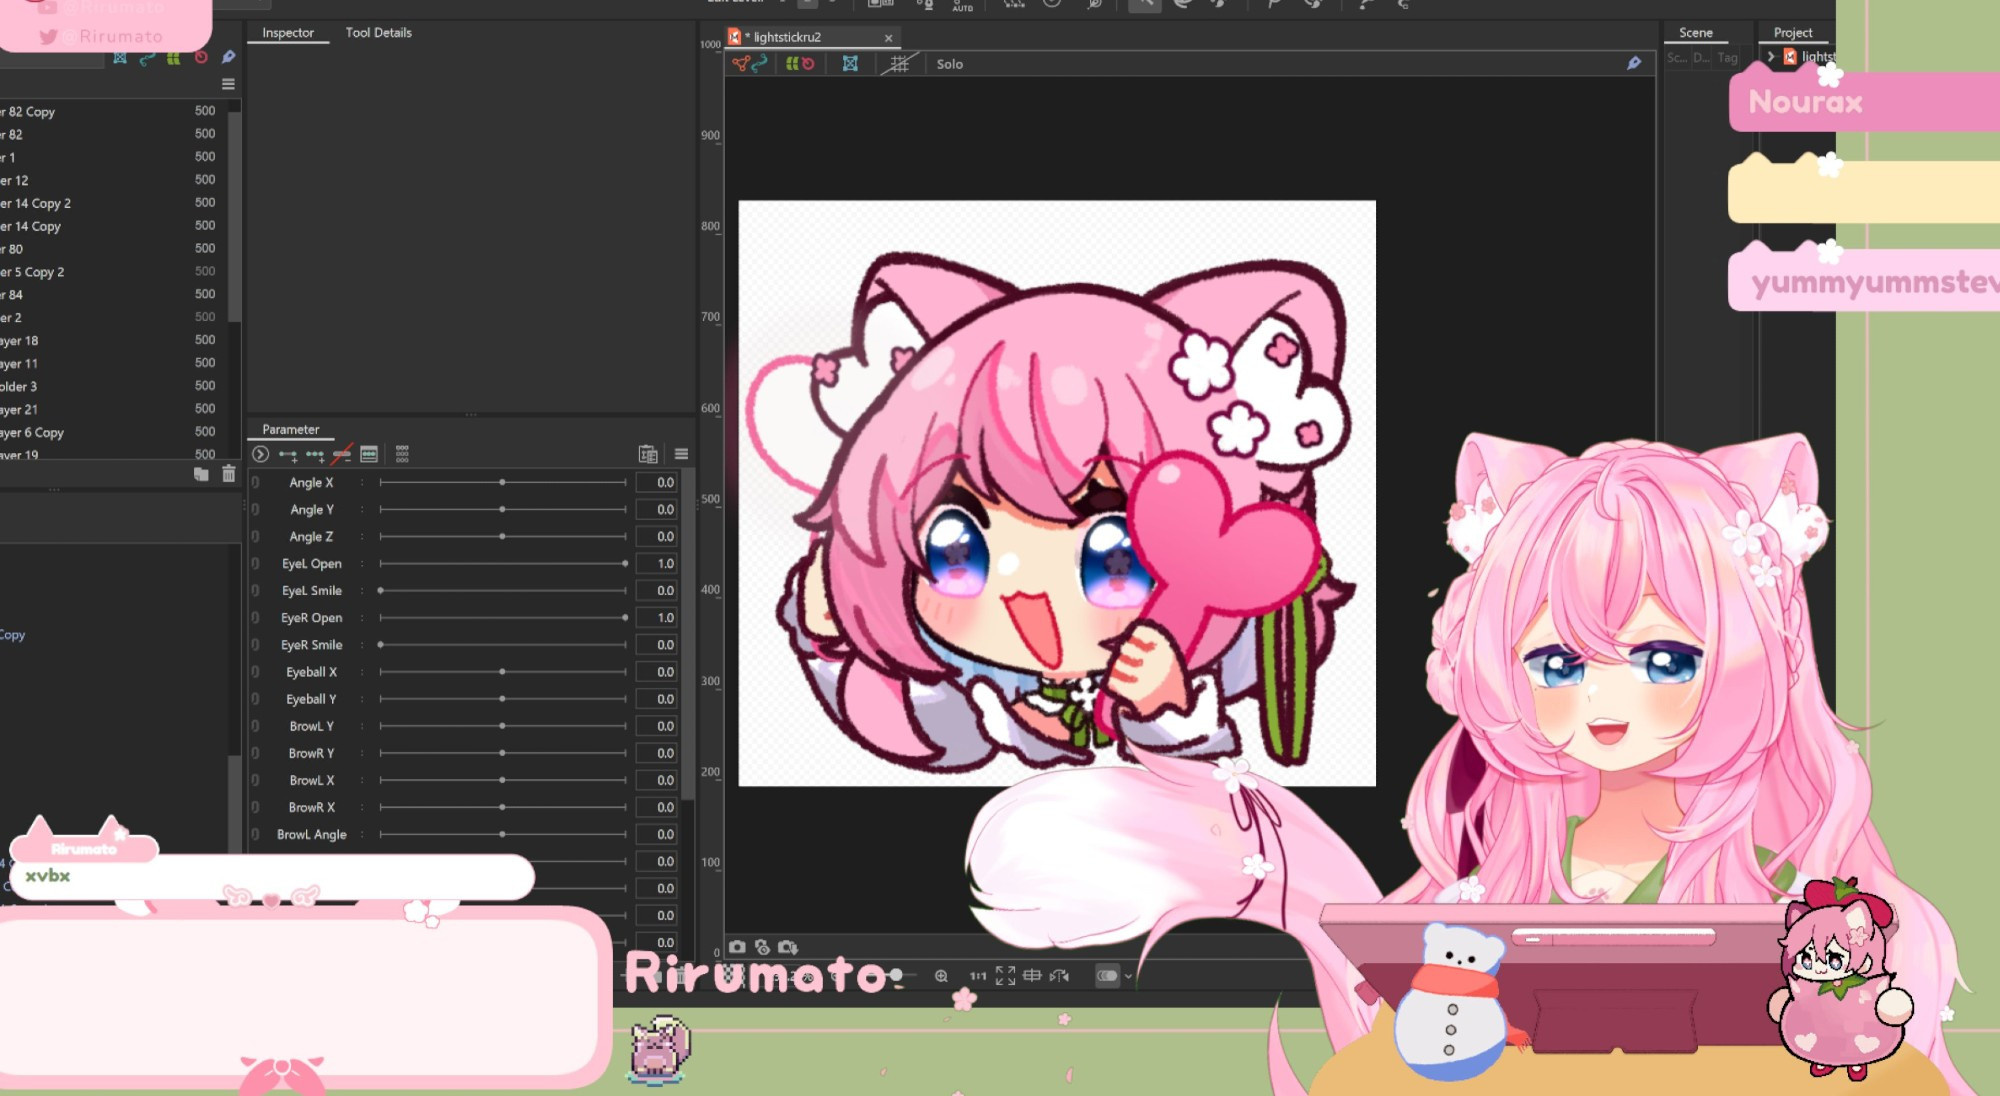The image size is (2000, 1096).
Task: Click the Angle Y value field
Action: click(x=658, y=509)
